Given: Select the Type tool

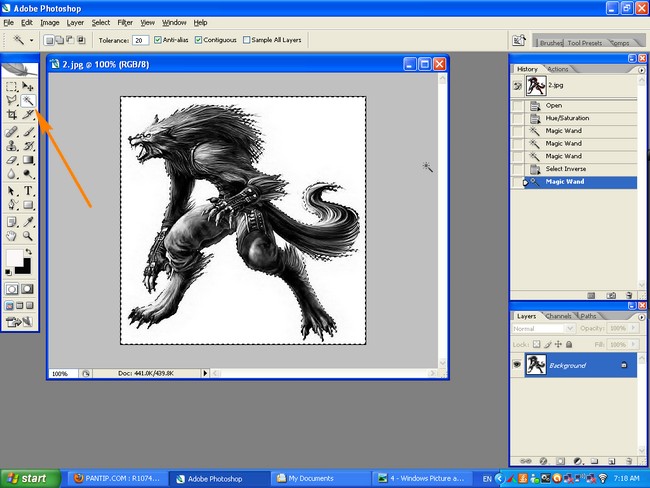Looking at the screenshot, I should (28, 191).
